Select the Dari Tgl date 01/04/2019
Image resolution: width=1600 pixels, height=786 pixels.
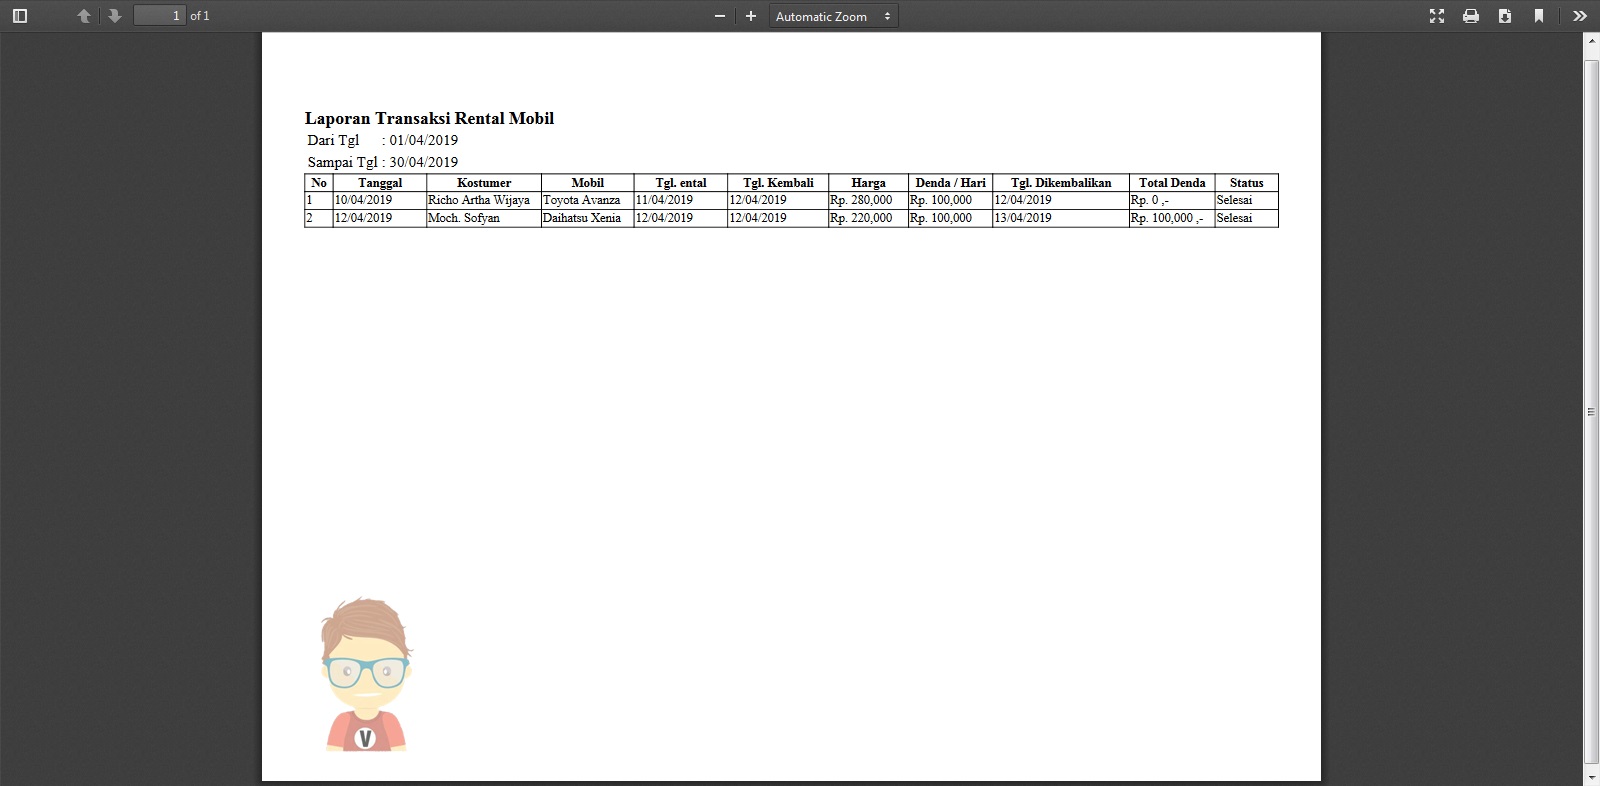point(423,140)
